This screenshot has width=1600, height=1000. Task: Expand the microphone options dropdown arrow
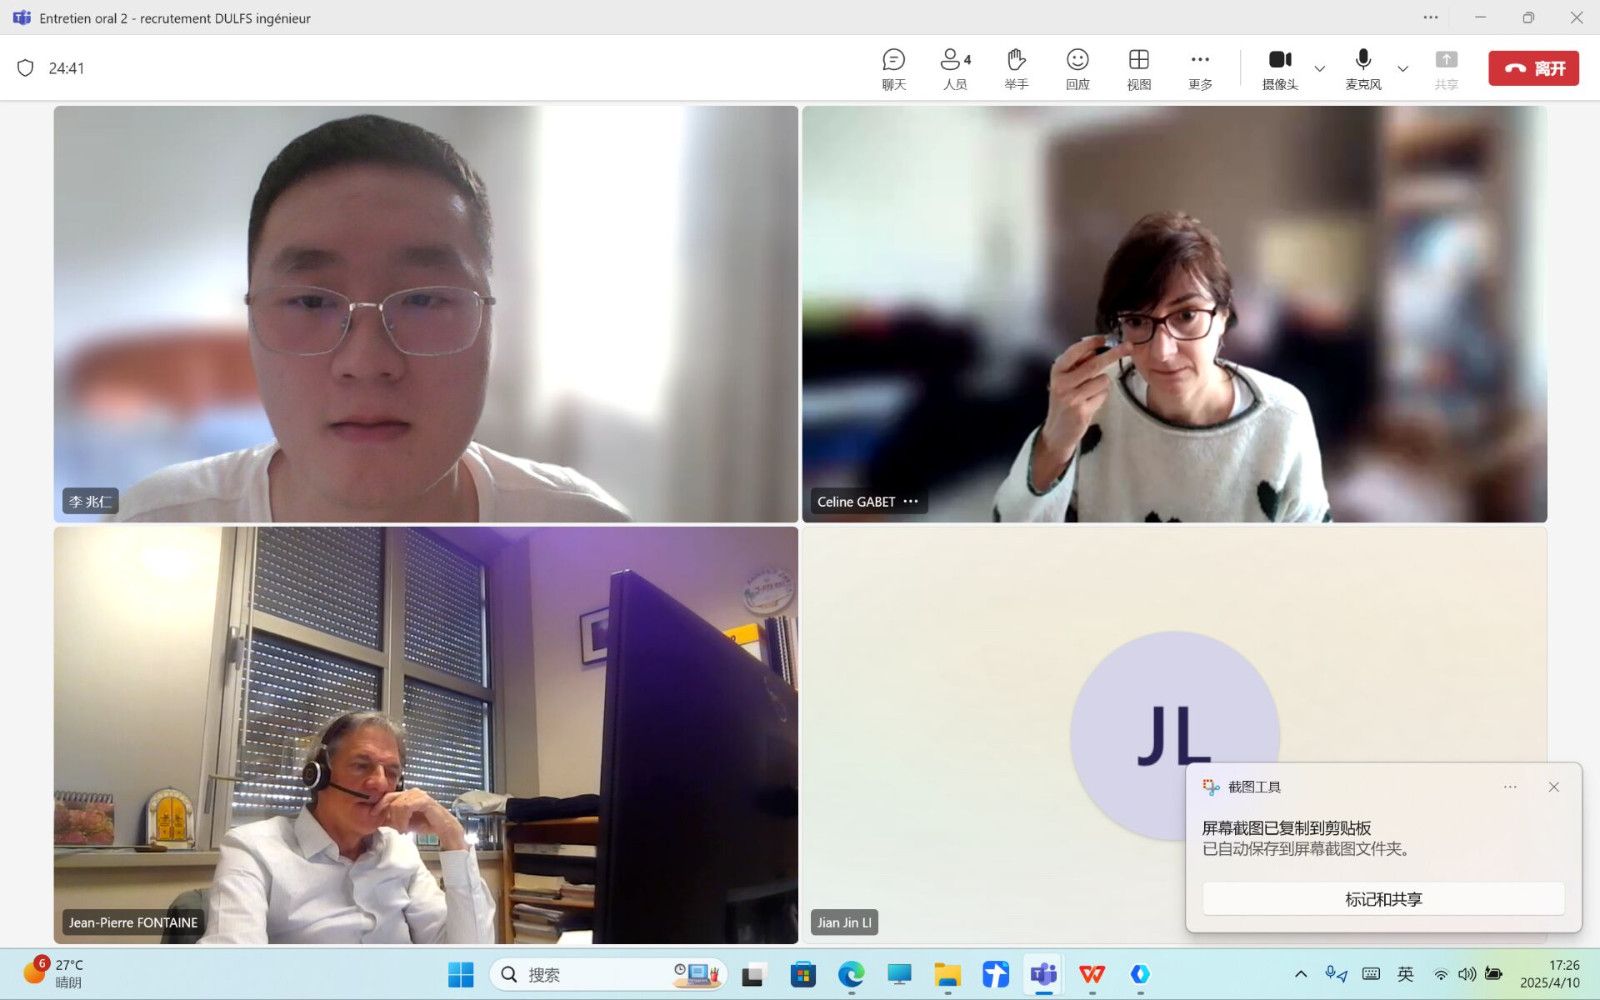(x=1403, y=69)
